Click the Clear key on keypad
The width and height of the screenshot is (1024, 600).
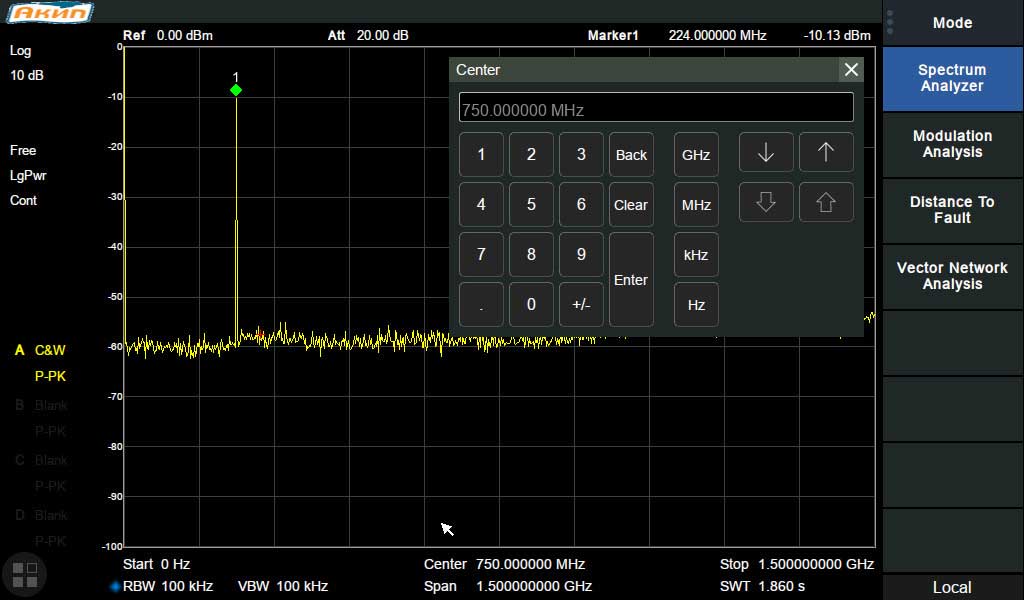[631, 204]
